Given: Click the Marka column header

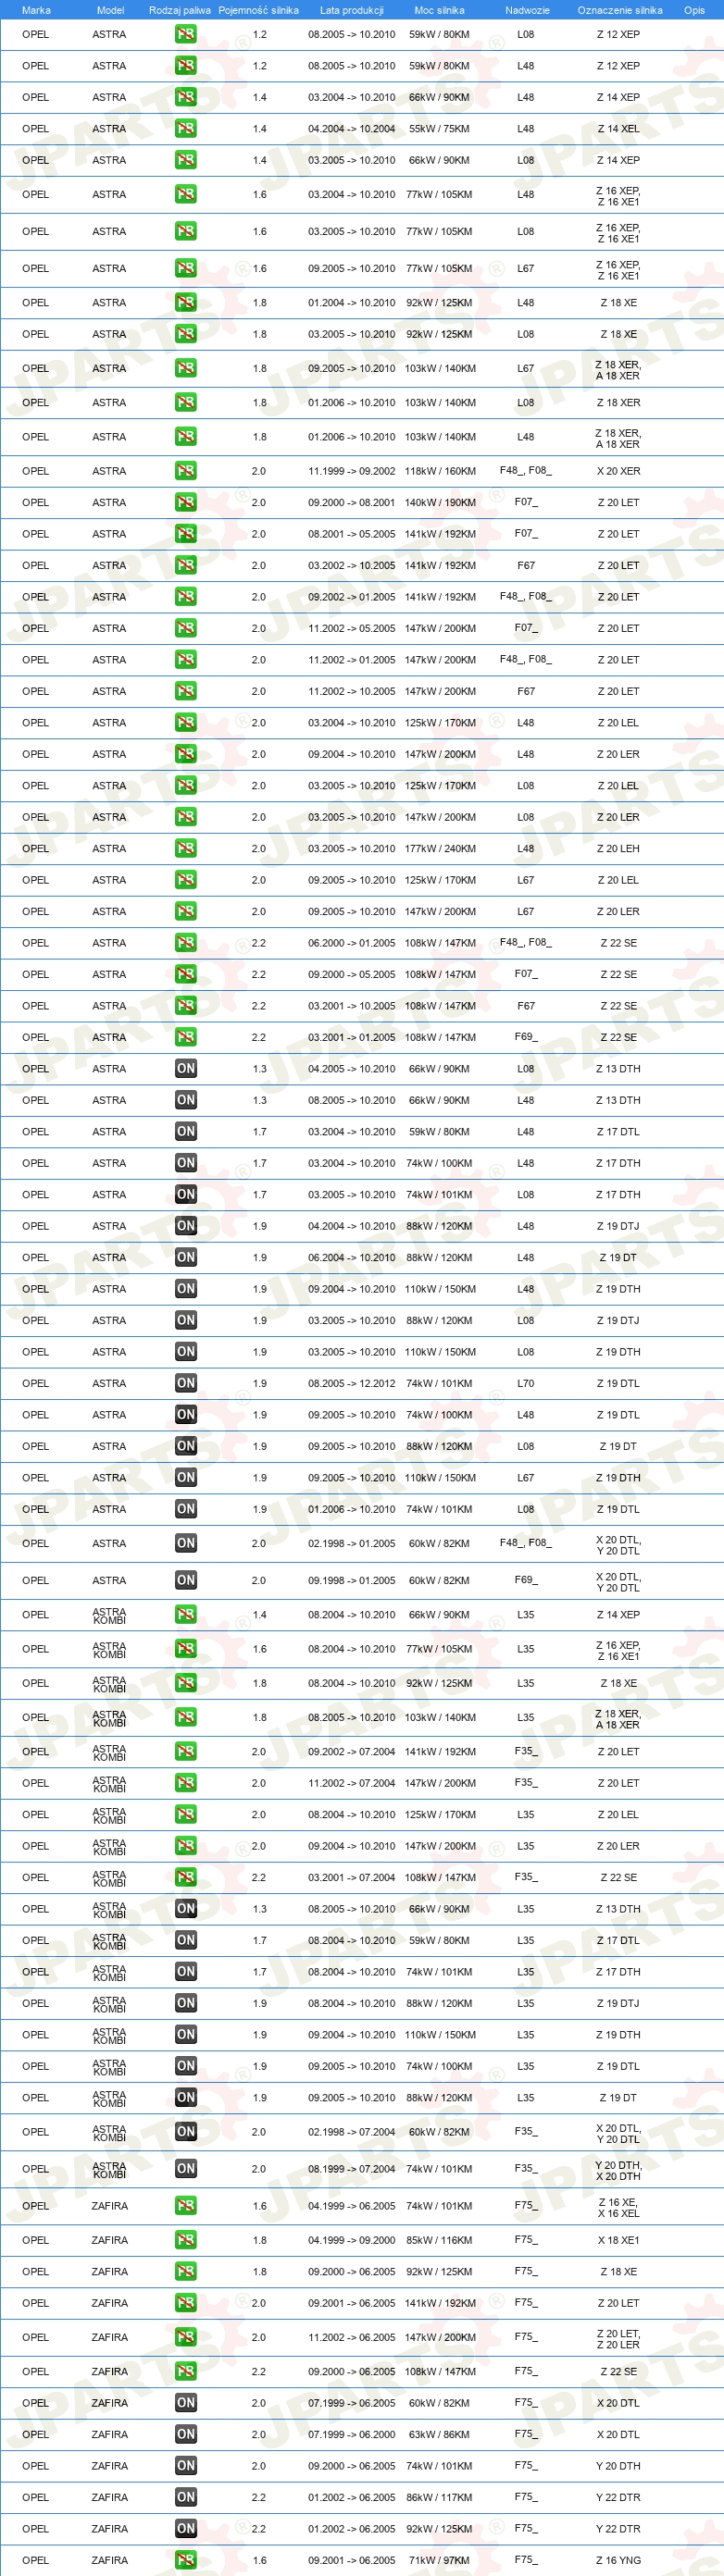Looking at the screenshot, I should pyautogui.click(x=36, y=10).
